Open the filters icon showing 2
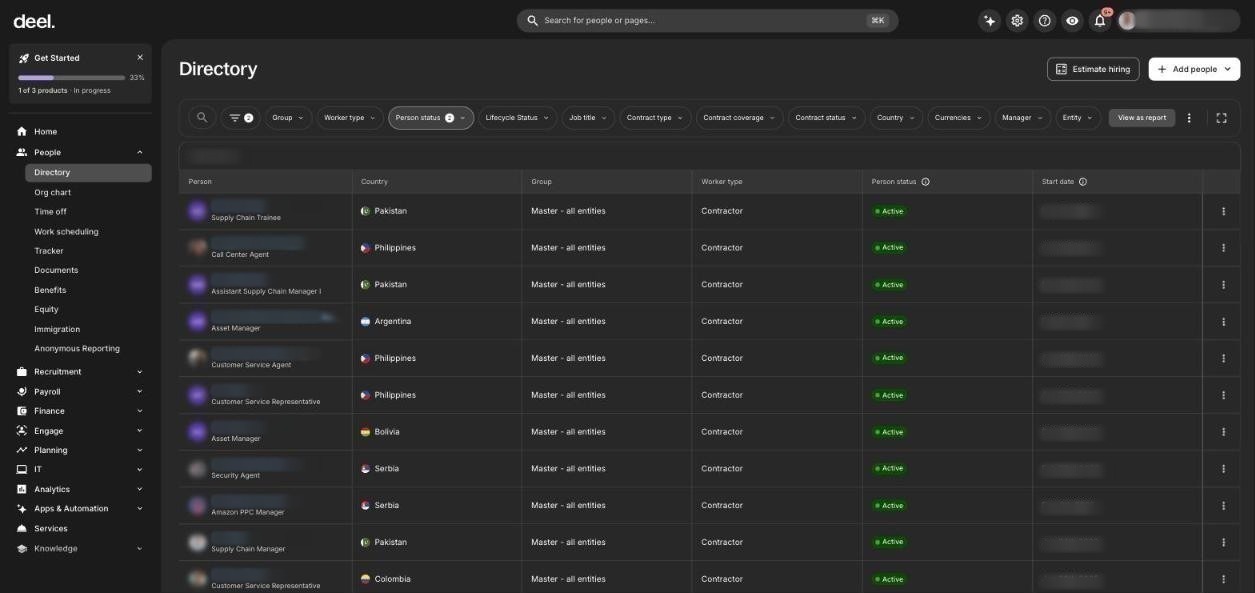The width and height of the screenshot is (1255, 593). coord(241,118)
